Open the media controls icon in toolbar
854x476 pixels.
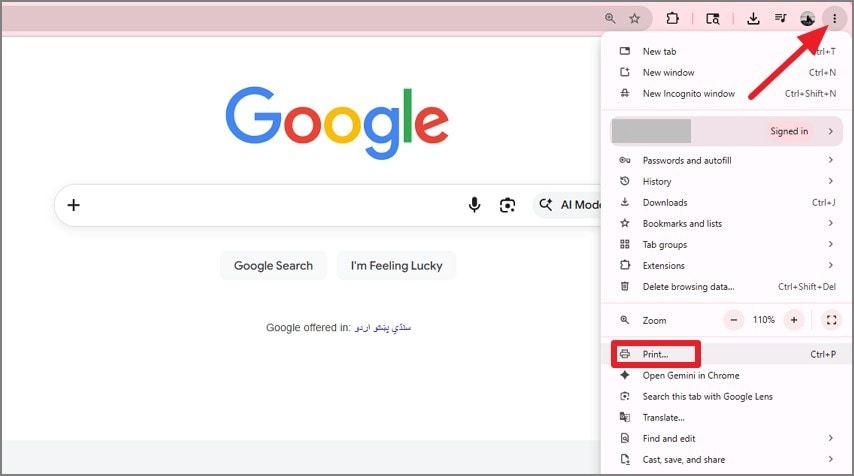coord(780,19)
